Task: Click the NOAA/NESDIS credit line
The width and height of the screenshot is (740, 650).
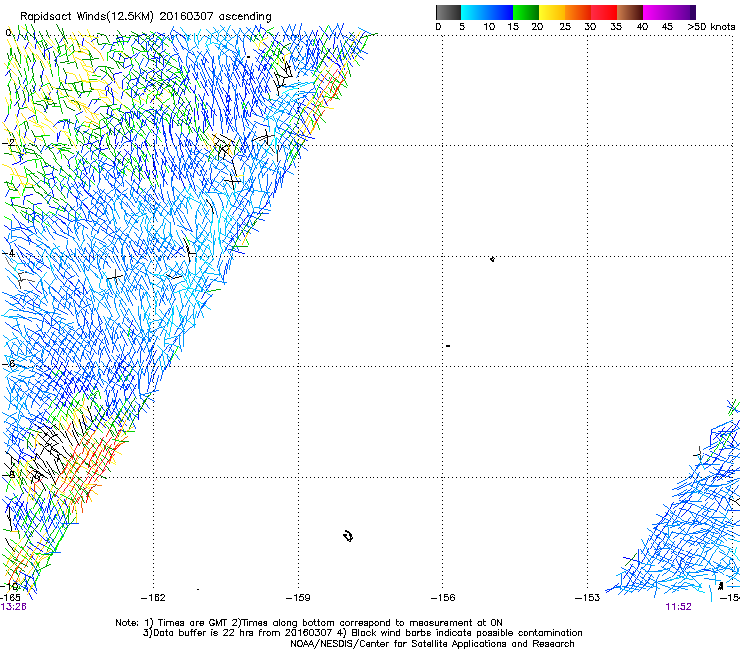Action: point(432,644)
